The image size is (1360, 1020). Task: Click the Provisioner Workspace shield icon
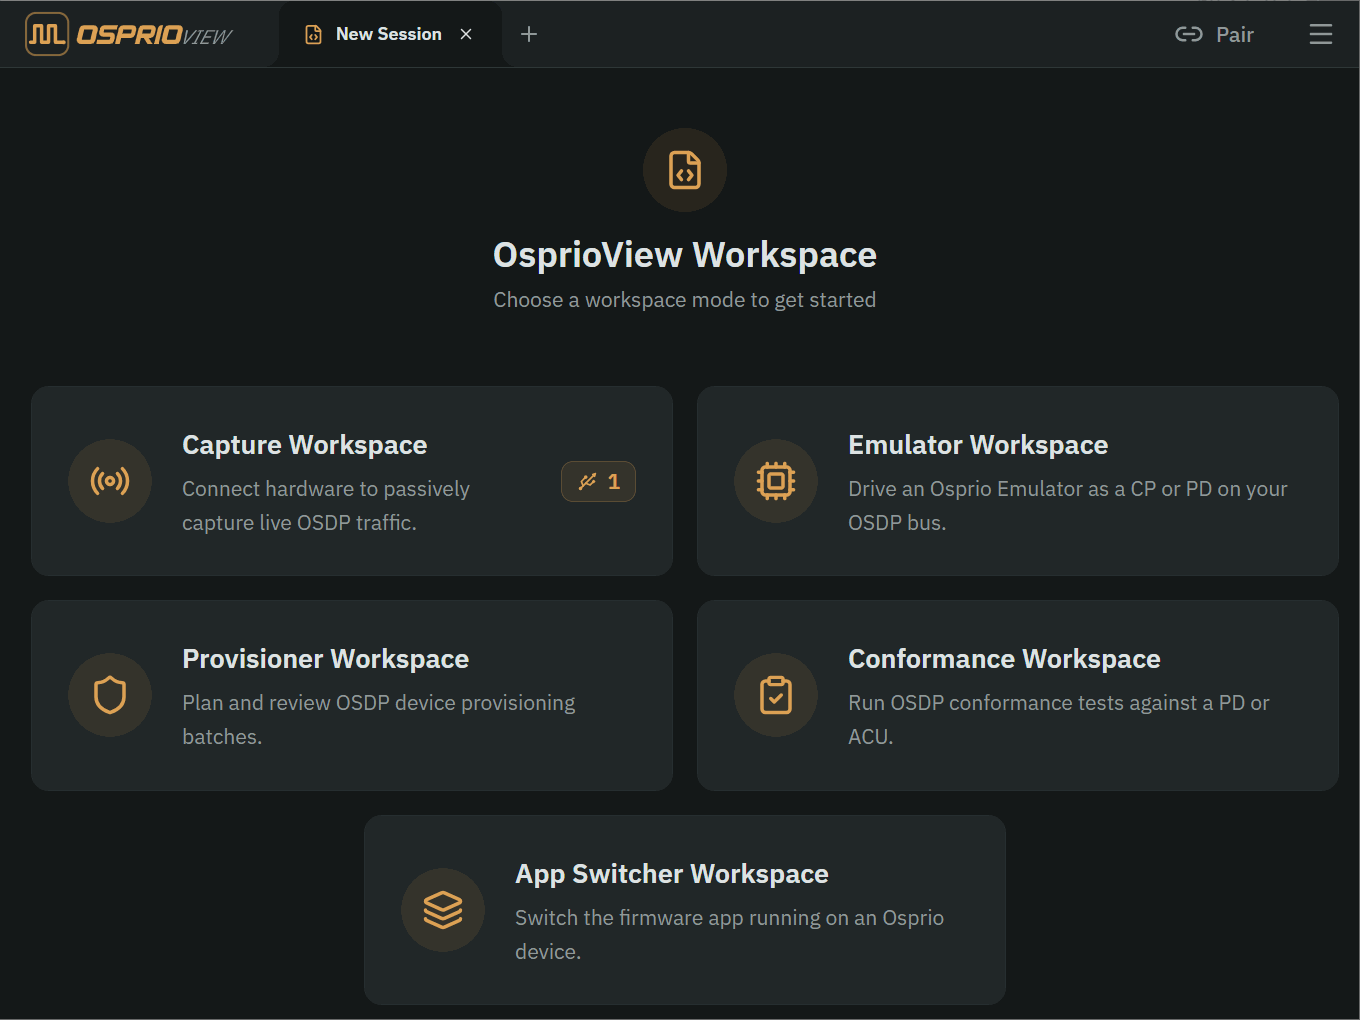pyautogui.click(x=110, y=695)
